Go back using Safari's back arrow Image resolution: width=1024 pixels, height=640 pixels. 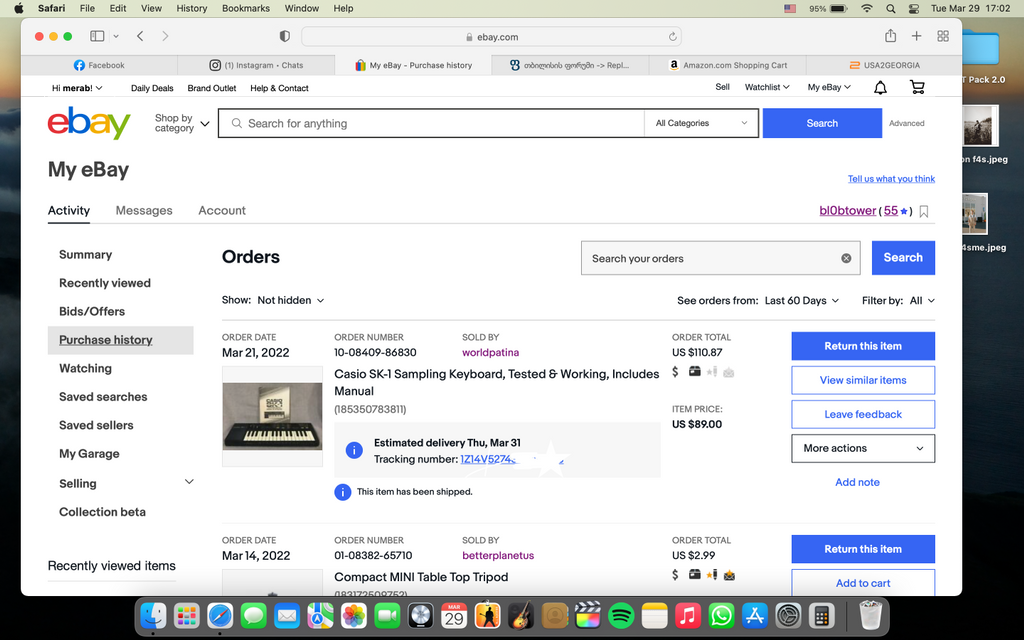click(x=140, y=37)
